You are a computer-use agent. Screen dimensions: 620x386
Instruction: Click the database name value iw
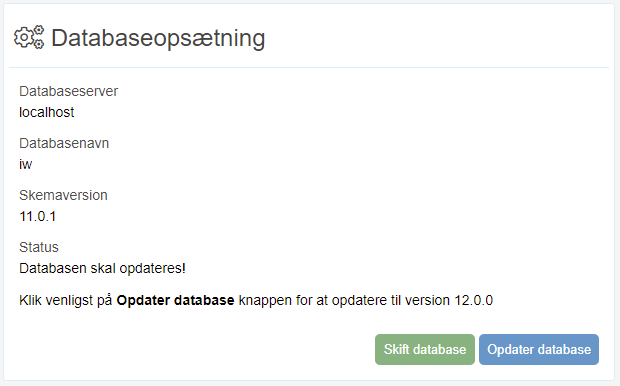(26, 164)
